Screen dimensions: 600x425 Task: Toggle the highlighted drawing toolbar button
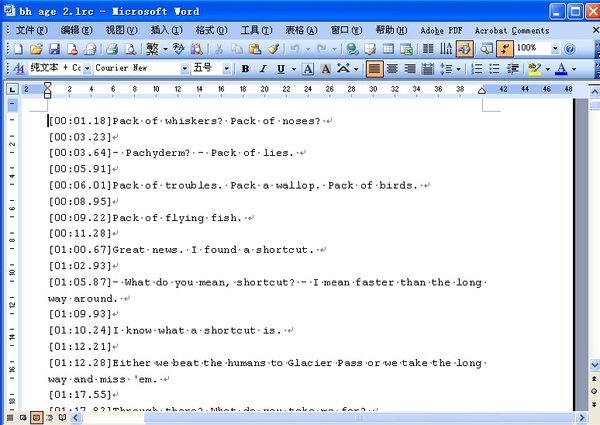[465, 49]
